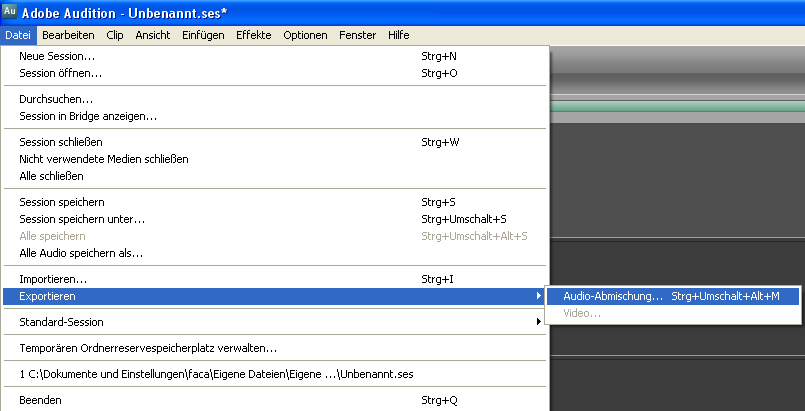Screen dimensions: 805x411
Task: Select Durchsuchen… menu entry
Action: pos(275,100)
